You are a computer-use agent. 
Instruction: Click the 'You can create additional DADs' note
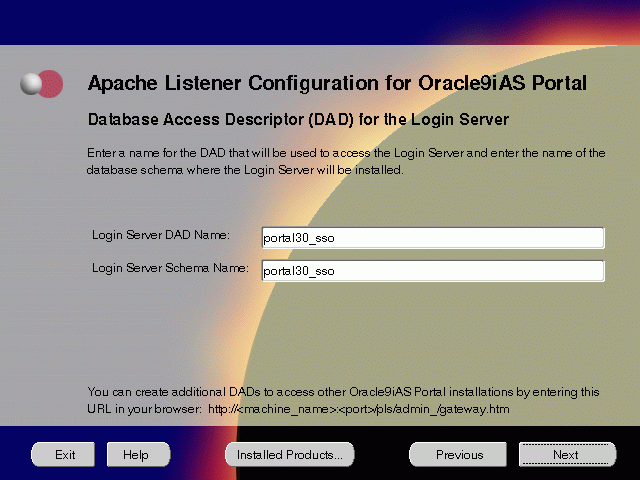(343, 400)
